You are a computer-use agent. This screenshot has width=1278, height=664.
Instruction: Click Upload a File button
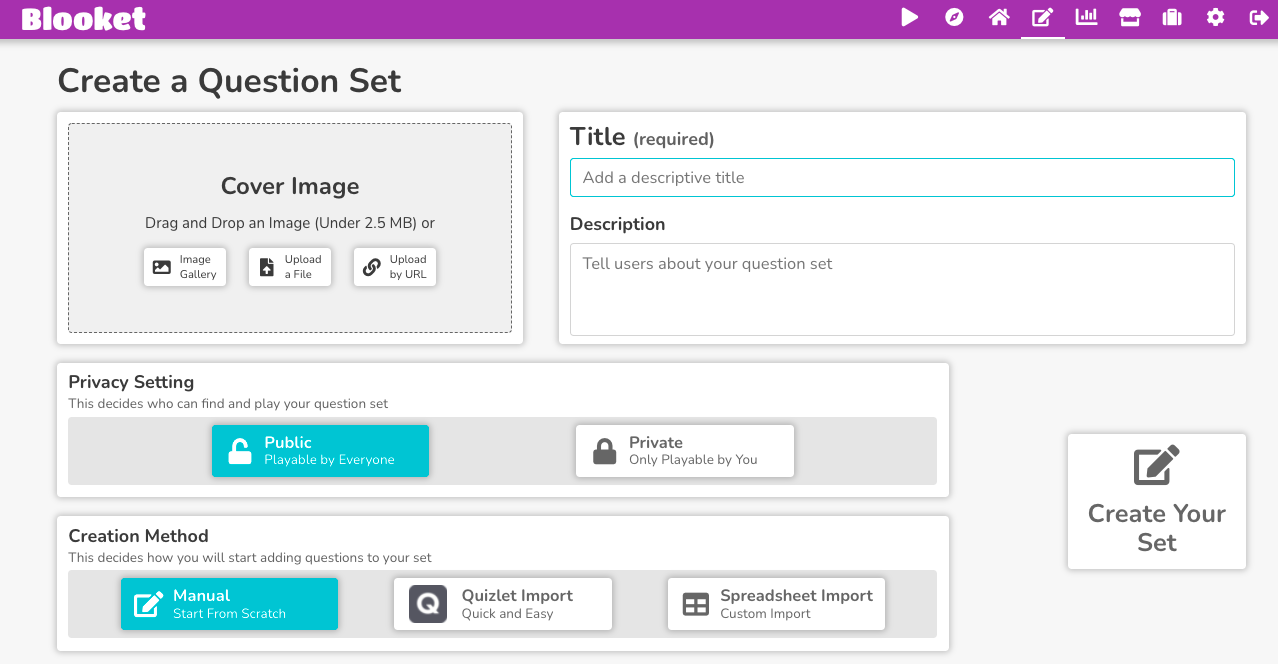(290, 267)
